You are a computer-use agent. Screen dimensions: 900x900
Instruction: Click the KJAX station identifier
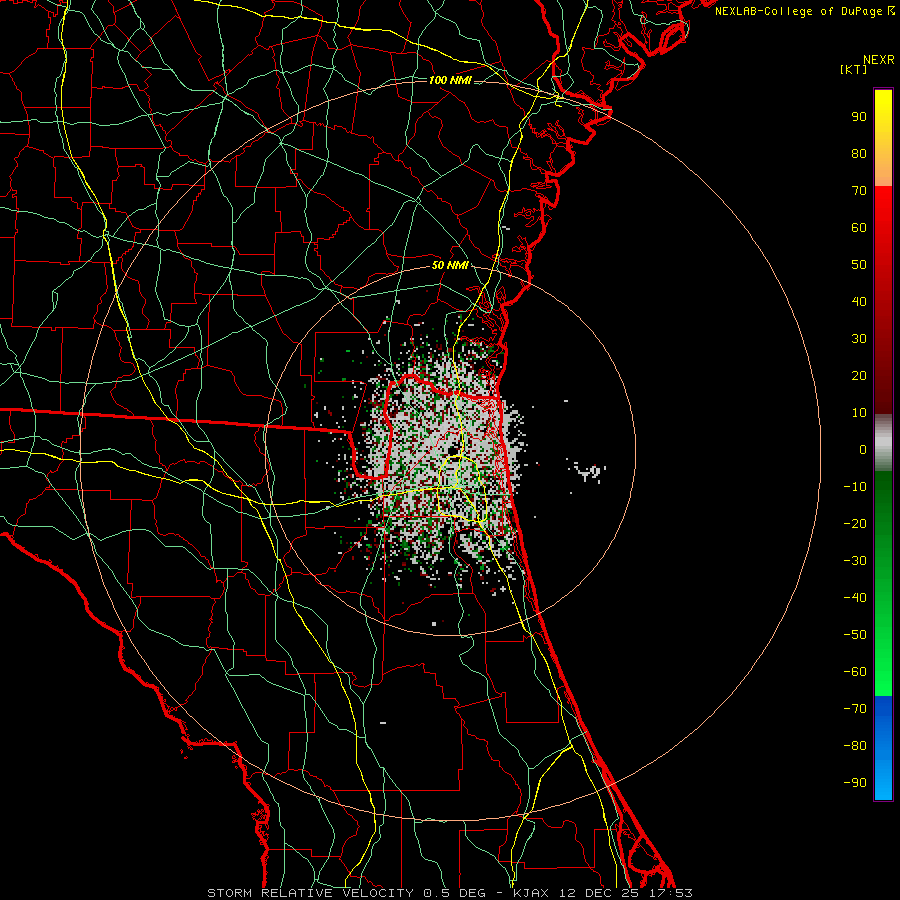(x=531, y=893)
